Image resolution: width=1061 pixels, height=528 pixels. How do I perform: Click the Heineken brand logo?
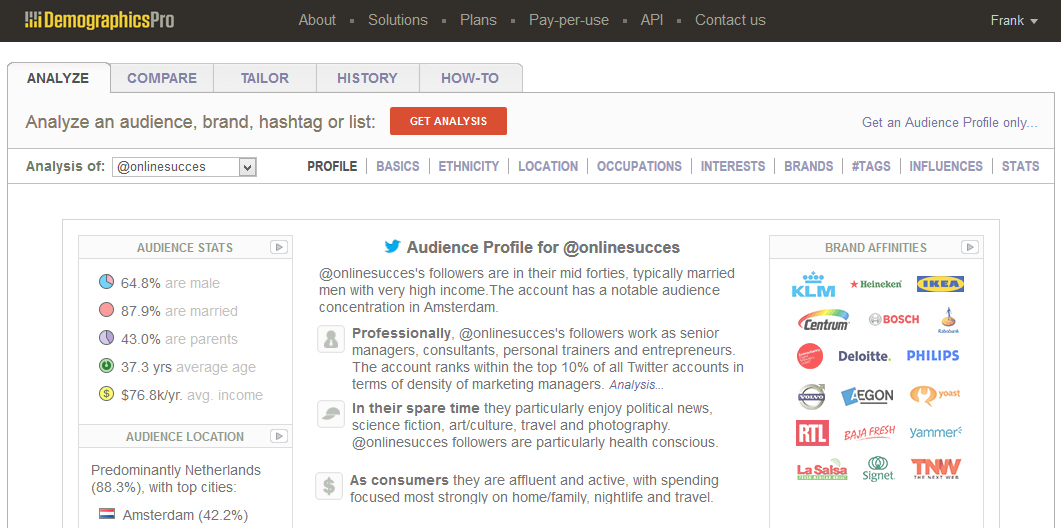coord(876,284)
